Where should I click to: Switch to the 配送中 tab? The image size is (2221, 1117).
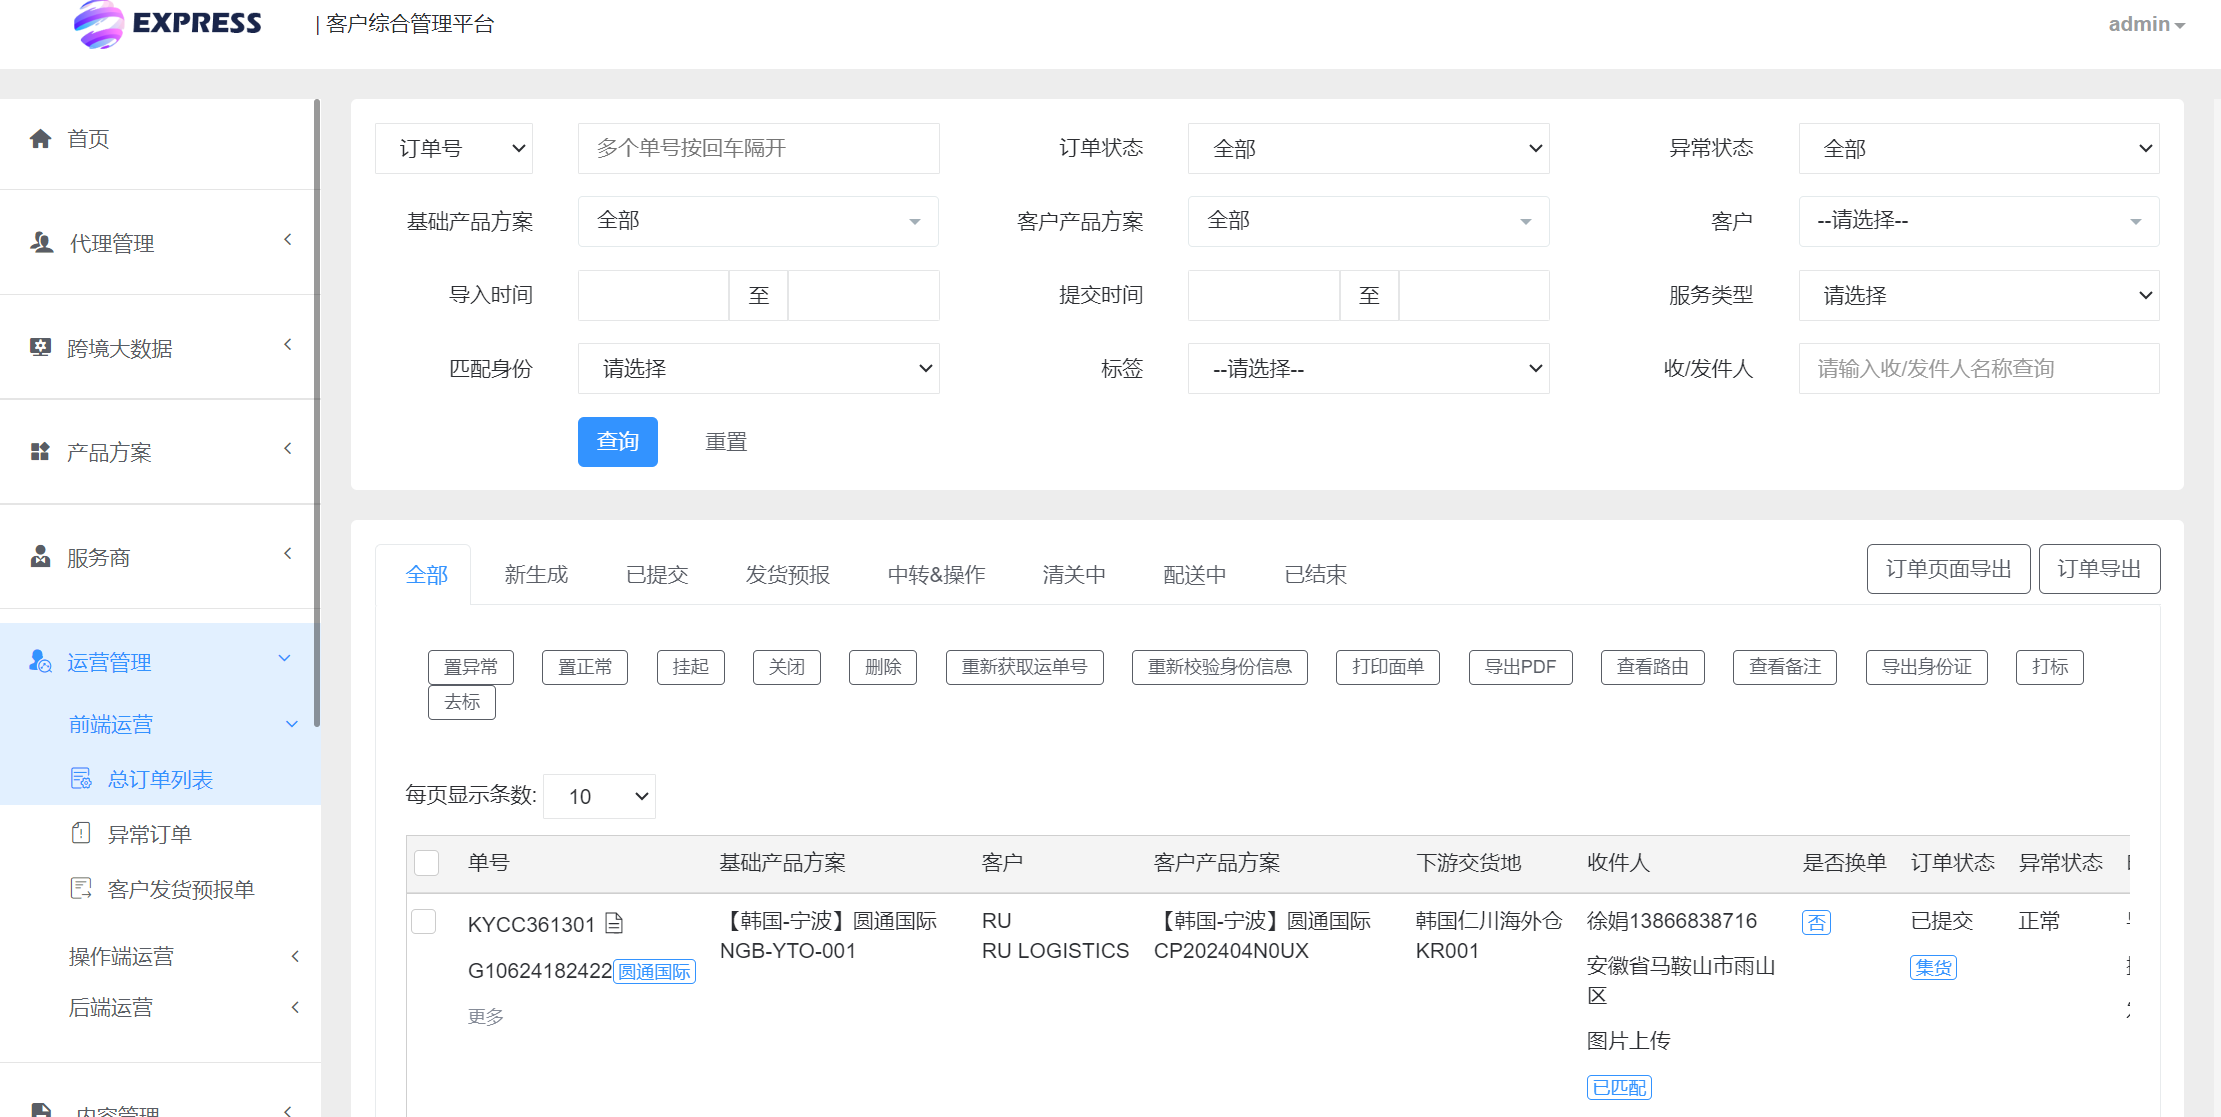[x=1195, y=575]
